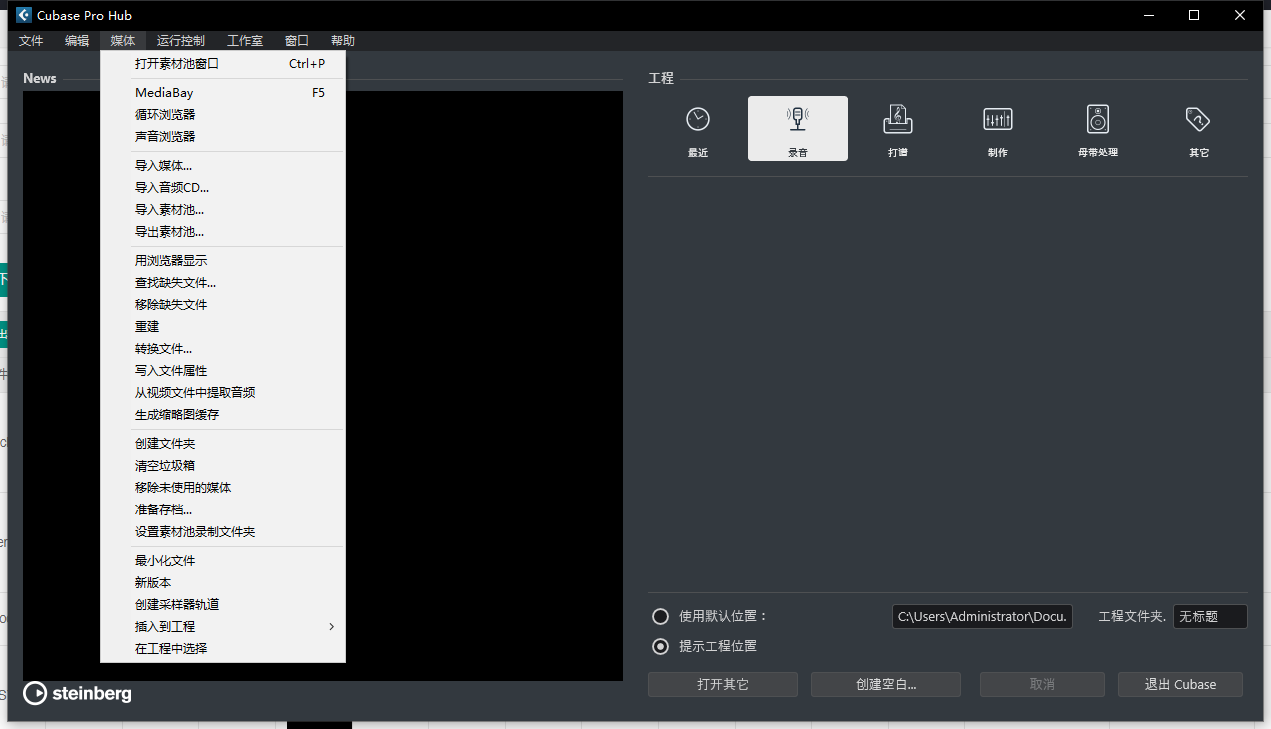Choose 创建采样器轨道 menu entry

click(x=223, y=605)
